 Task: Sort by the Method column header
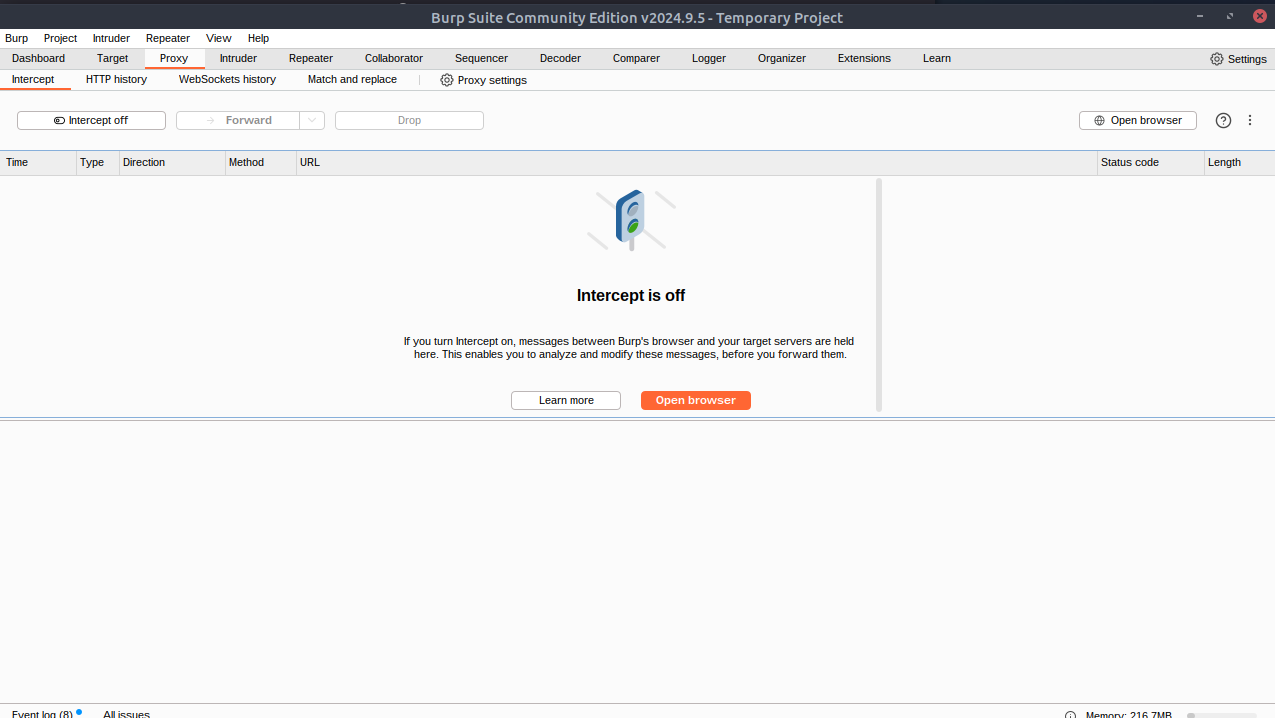261,162
